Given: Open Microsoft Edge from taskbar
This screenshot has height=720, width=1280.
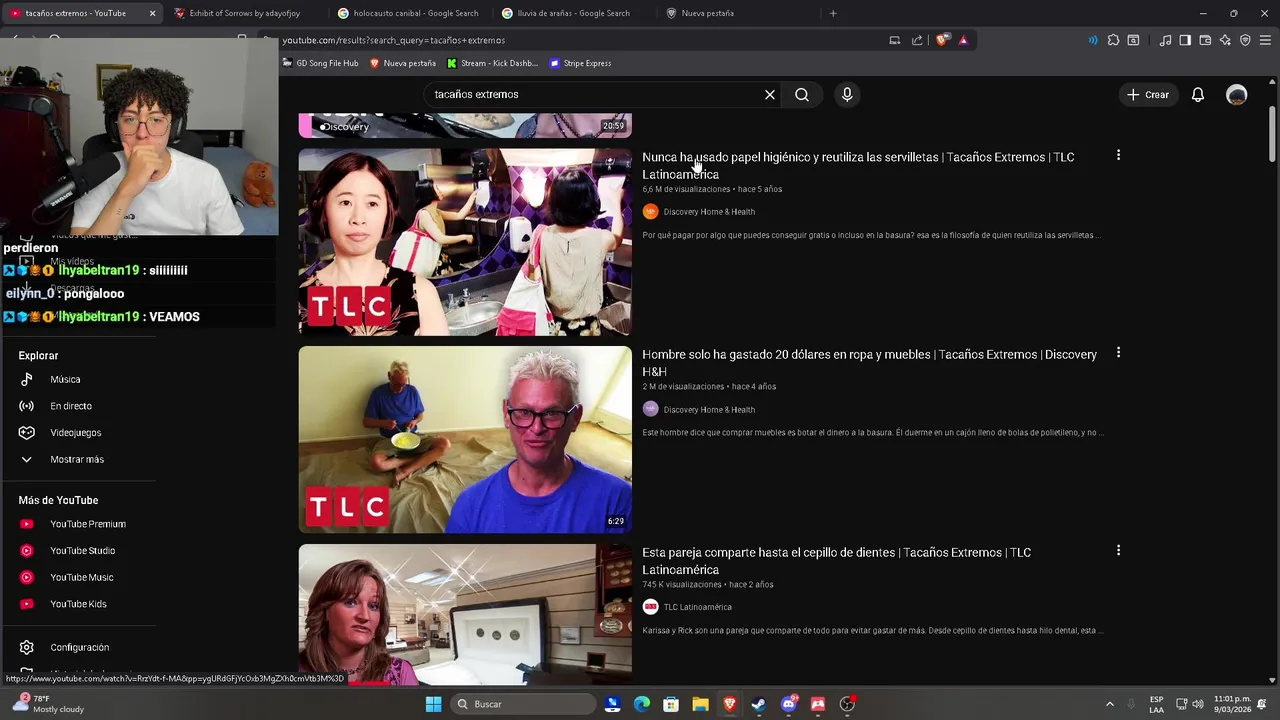Looking at the screenshot, I should coord(642,704).
